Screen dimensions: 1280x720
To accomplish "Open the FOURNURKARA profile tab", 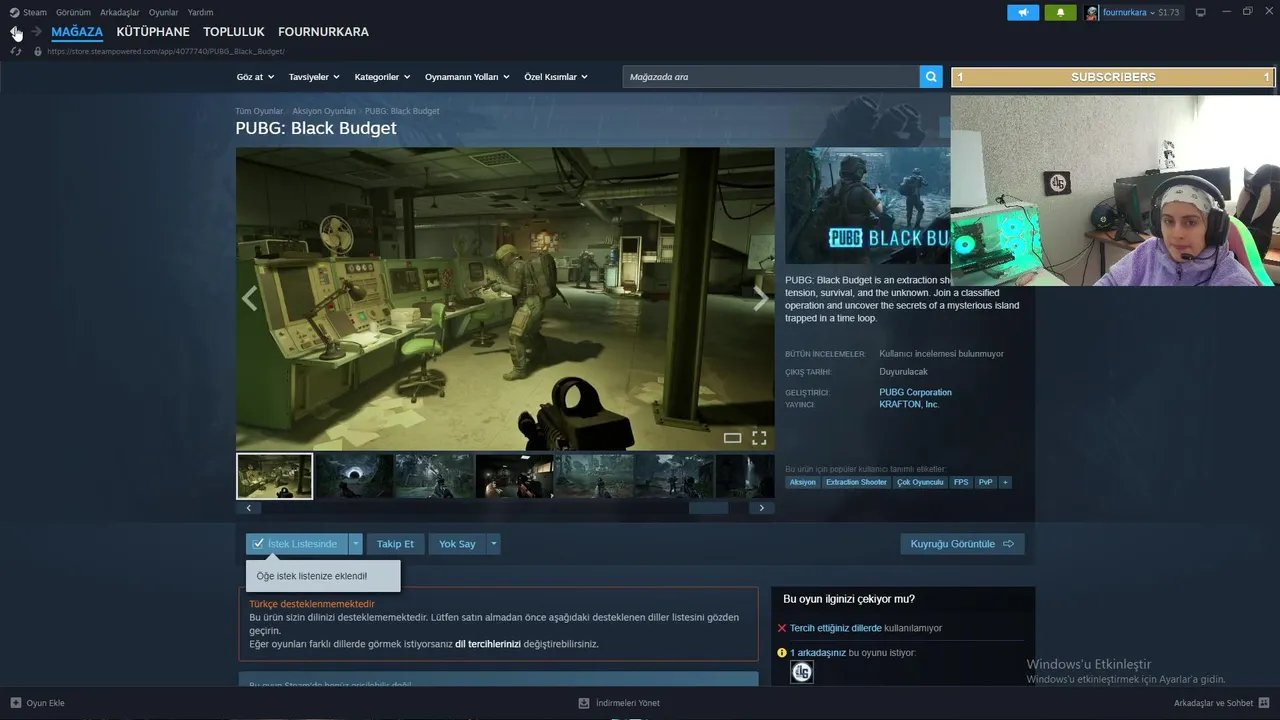I will (x=323, y=32).
